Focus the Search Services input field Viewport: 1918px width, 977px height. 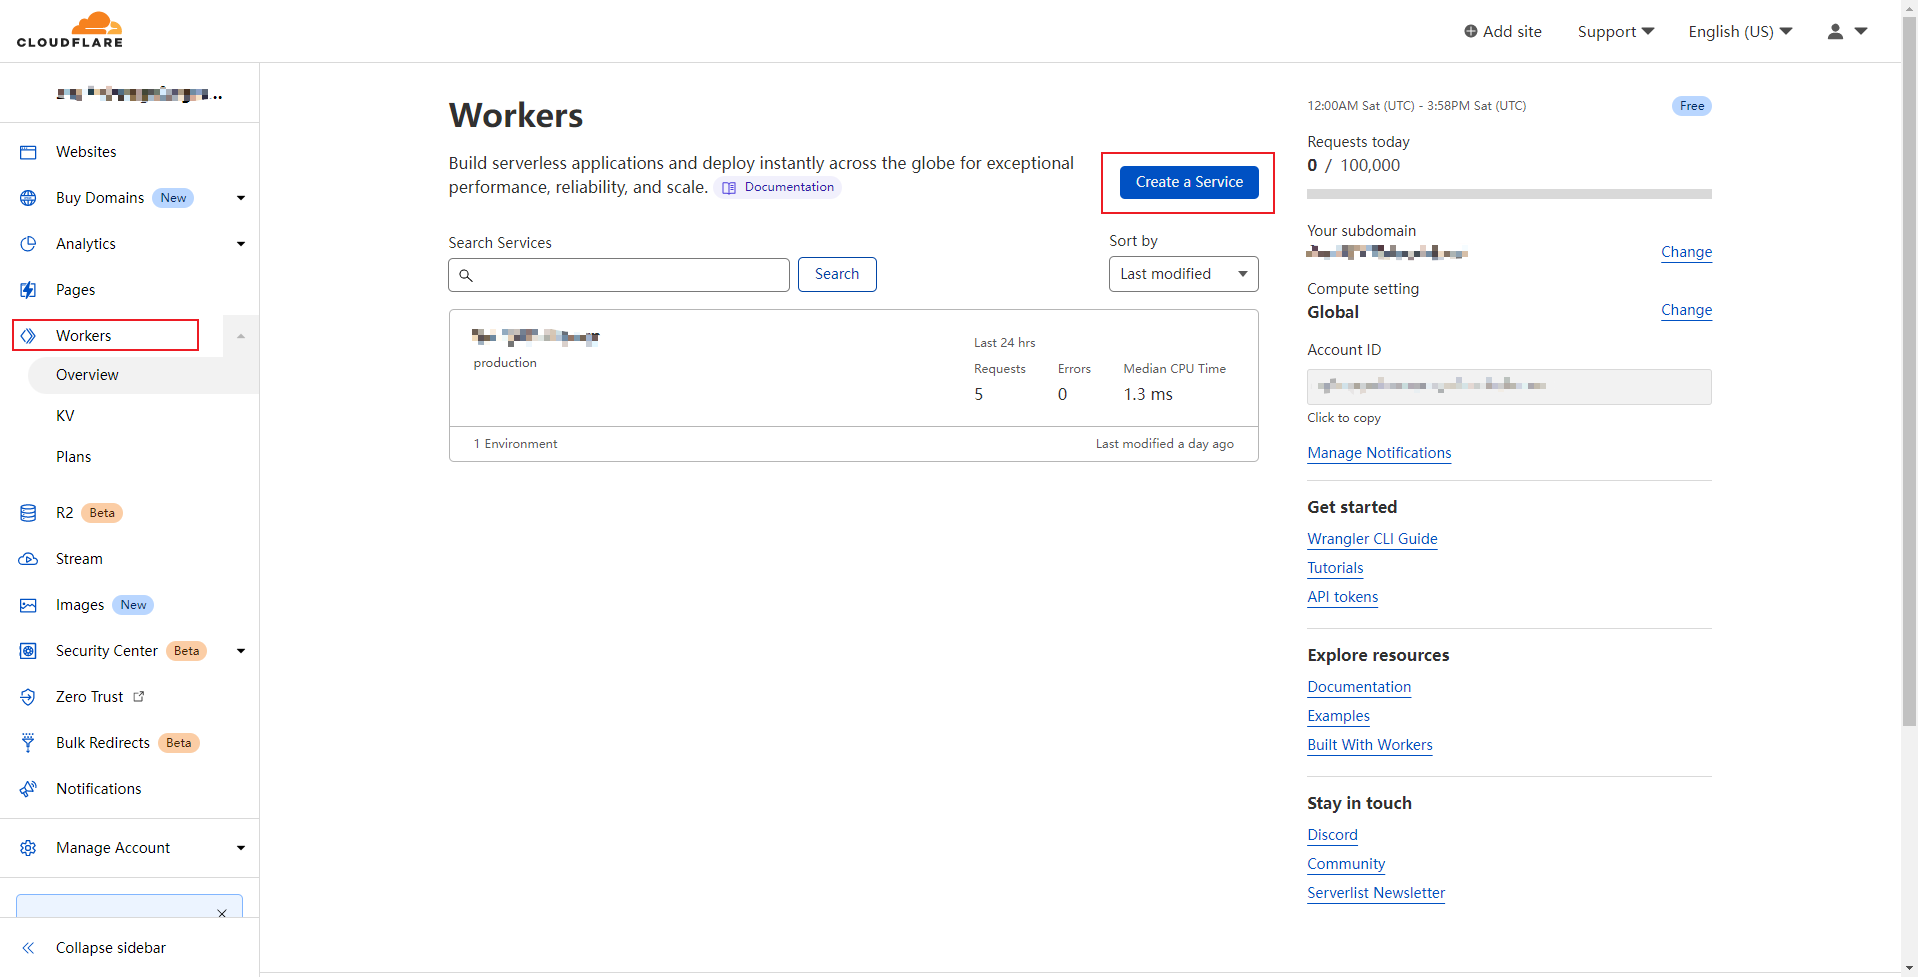(630, 275)
